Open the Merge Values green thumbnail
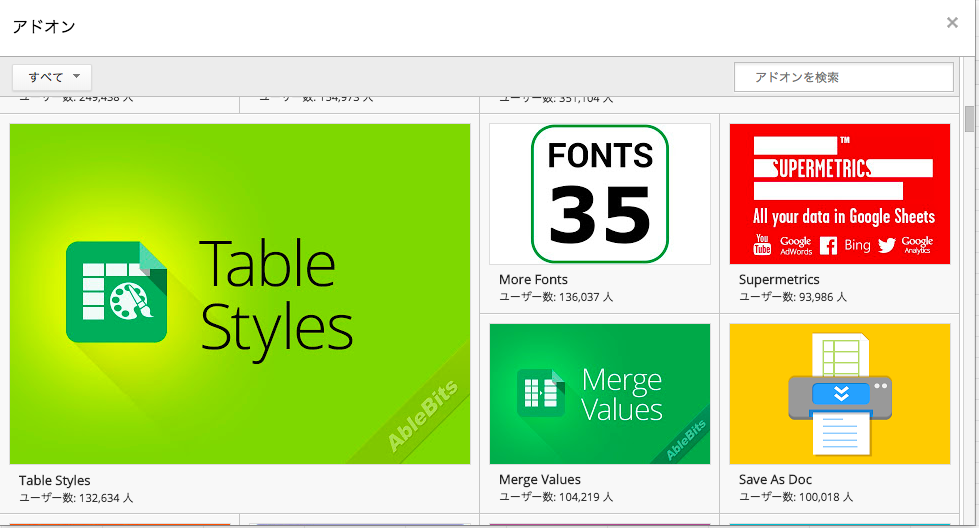 click(x=600, y=394)
